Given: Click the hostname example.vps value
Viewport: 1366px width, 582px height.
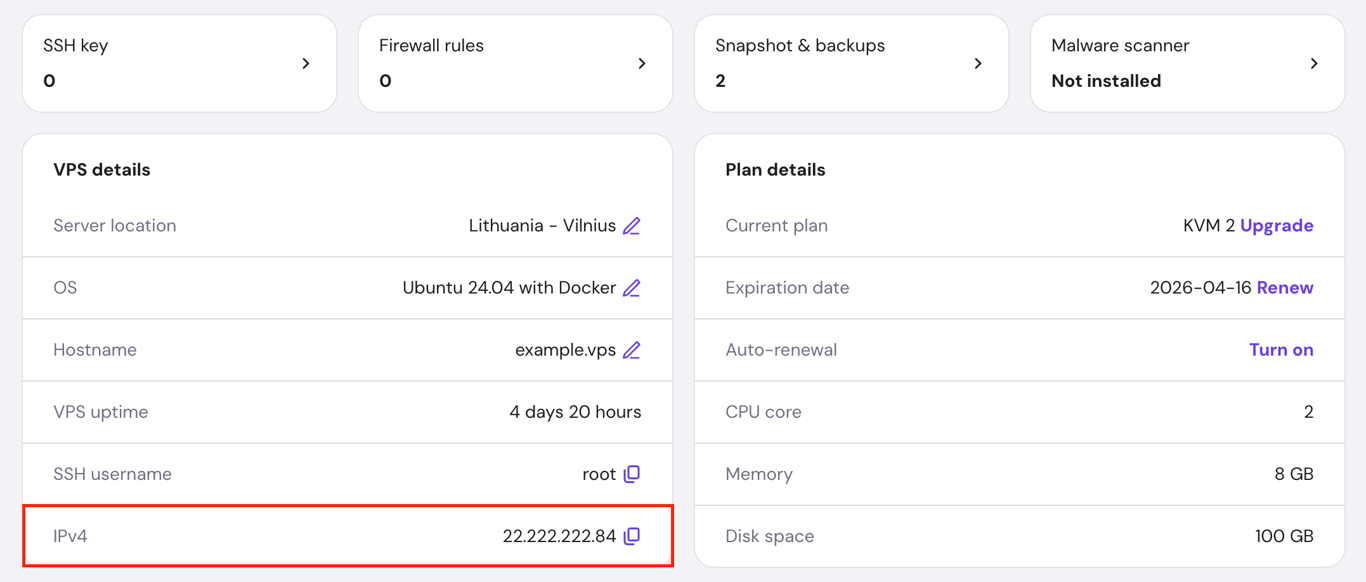Looking at the screenshot, I should (565, 350).
